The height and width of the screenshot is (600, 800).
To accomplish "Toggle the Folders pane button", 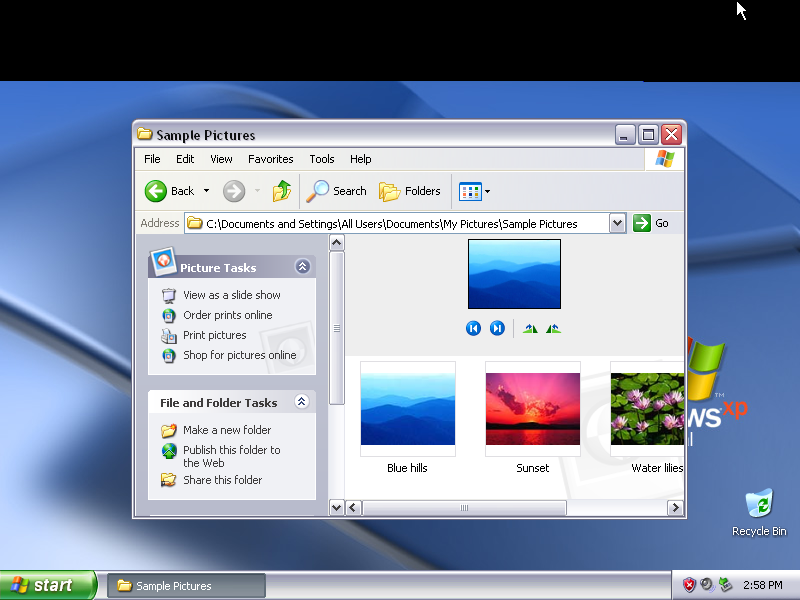I will pyautogui.click(x=410, y=191).
